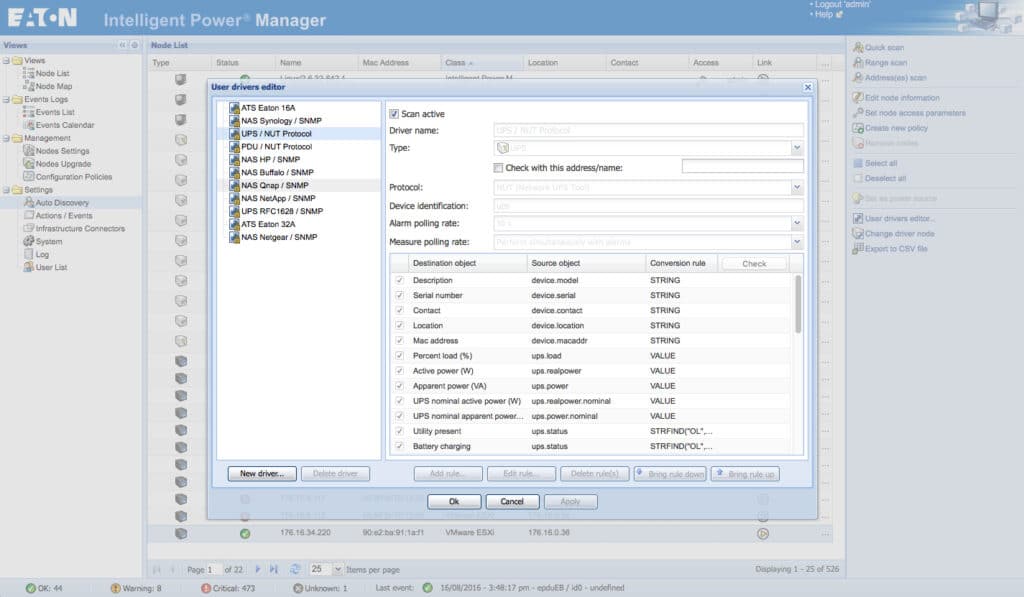
Task: Click the Help link in header
Action: (824, 14)
